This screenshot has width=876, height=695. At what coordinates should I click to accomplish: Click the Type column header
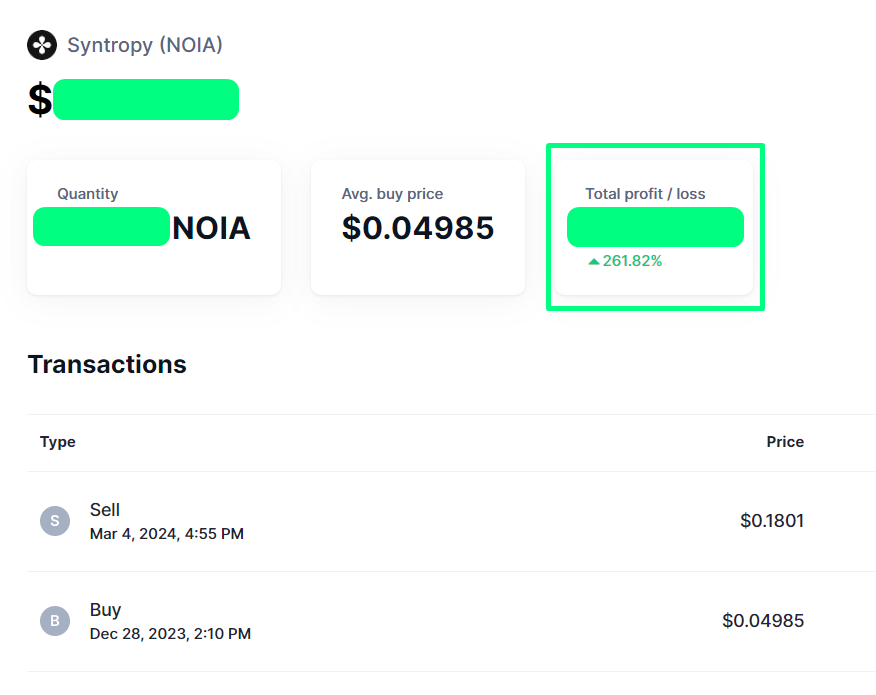[x=58, y=442]
